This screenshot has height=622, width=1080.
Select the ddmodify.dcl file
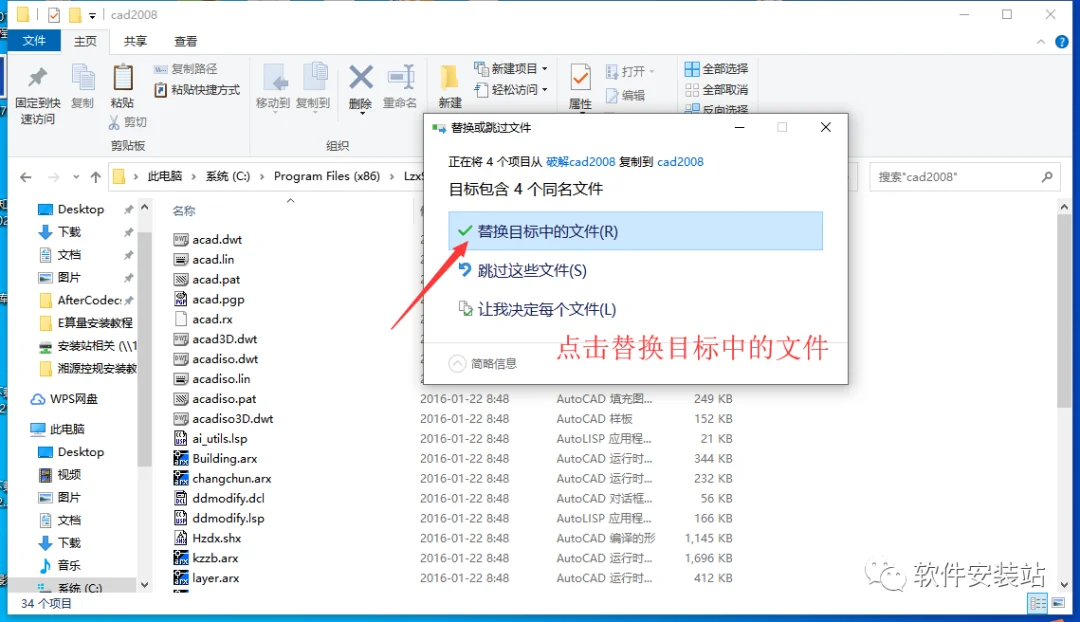point(228,499)
